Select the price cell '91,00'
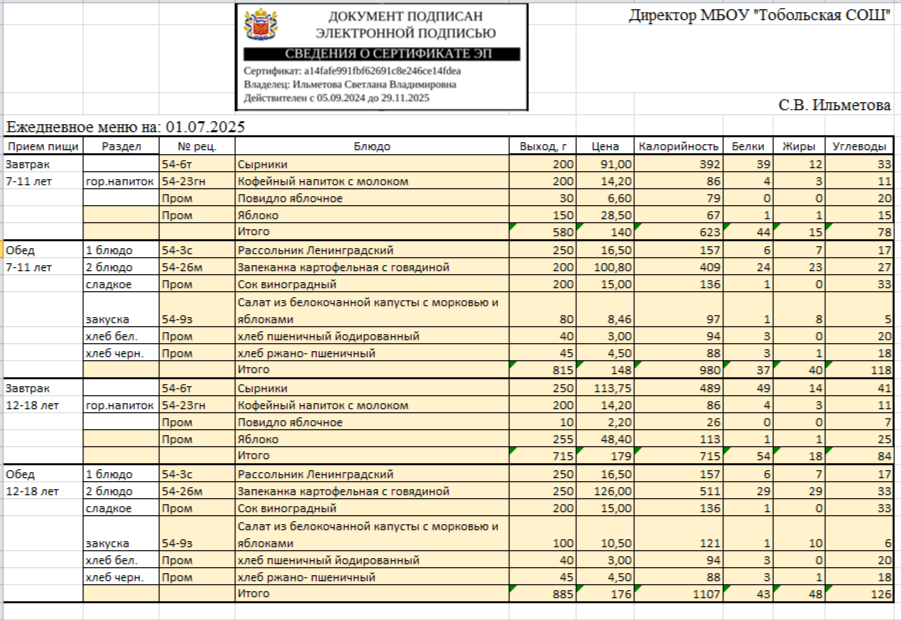The image size is (901, 620). 605,164
